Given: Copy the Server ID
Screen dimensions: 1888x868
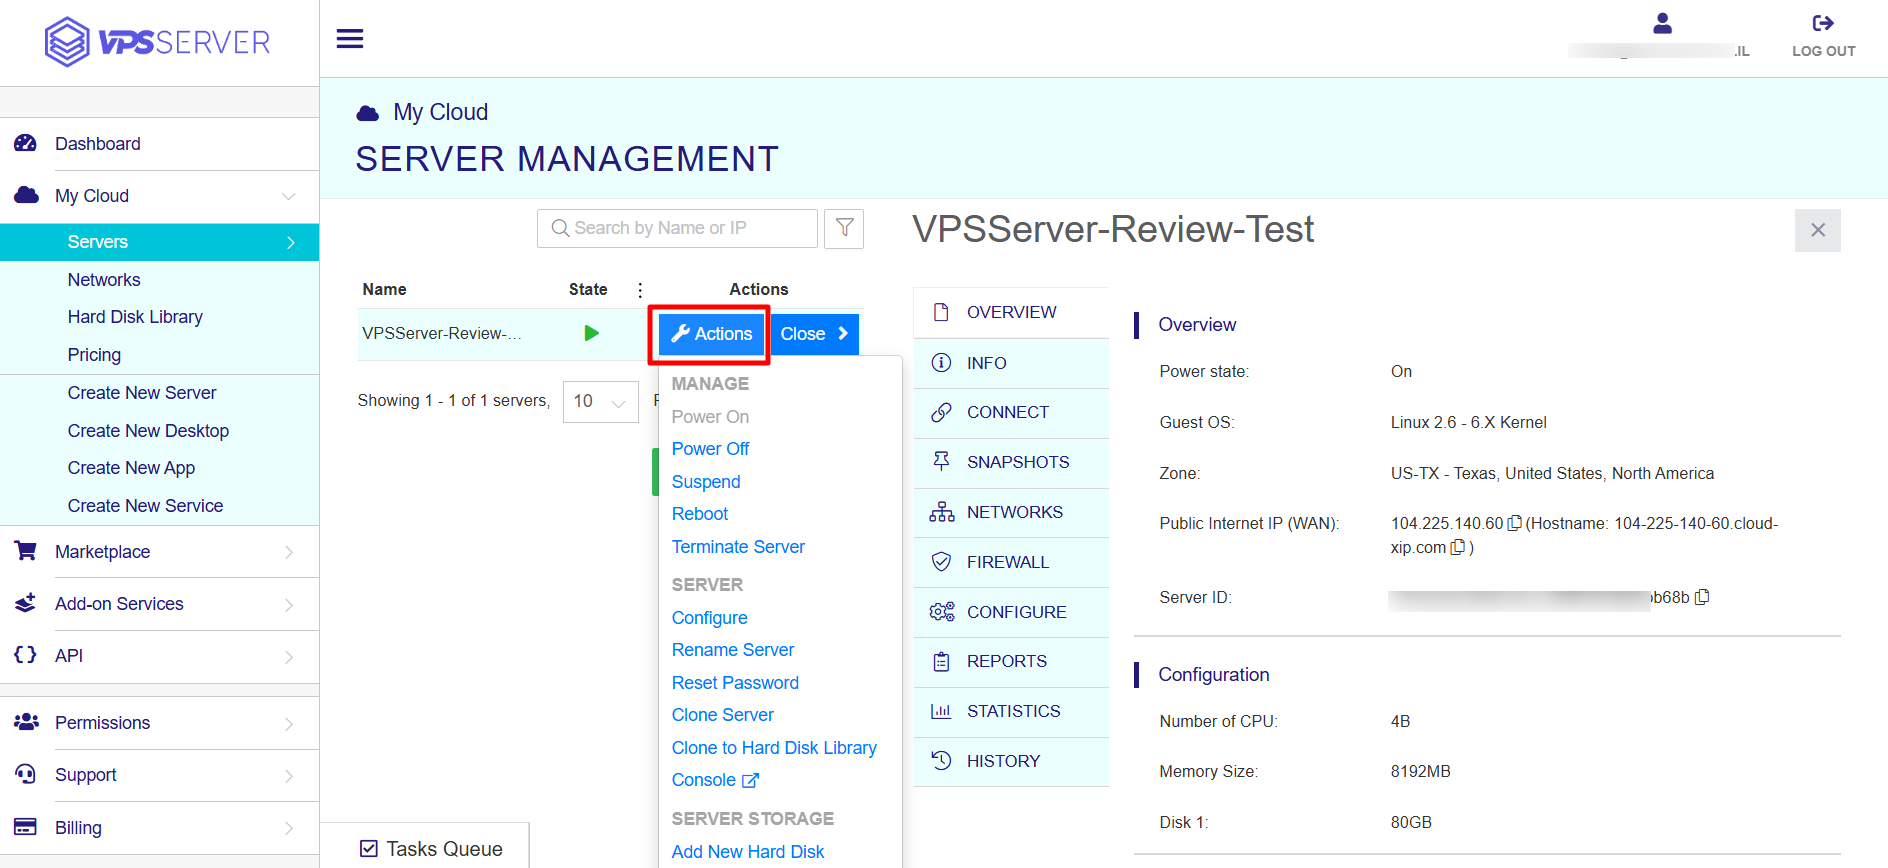Looking at the screenshot, I should click(1702, 597).
